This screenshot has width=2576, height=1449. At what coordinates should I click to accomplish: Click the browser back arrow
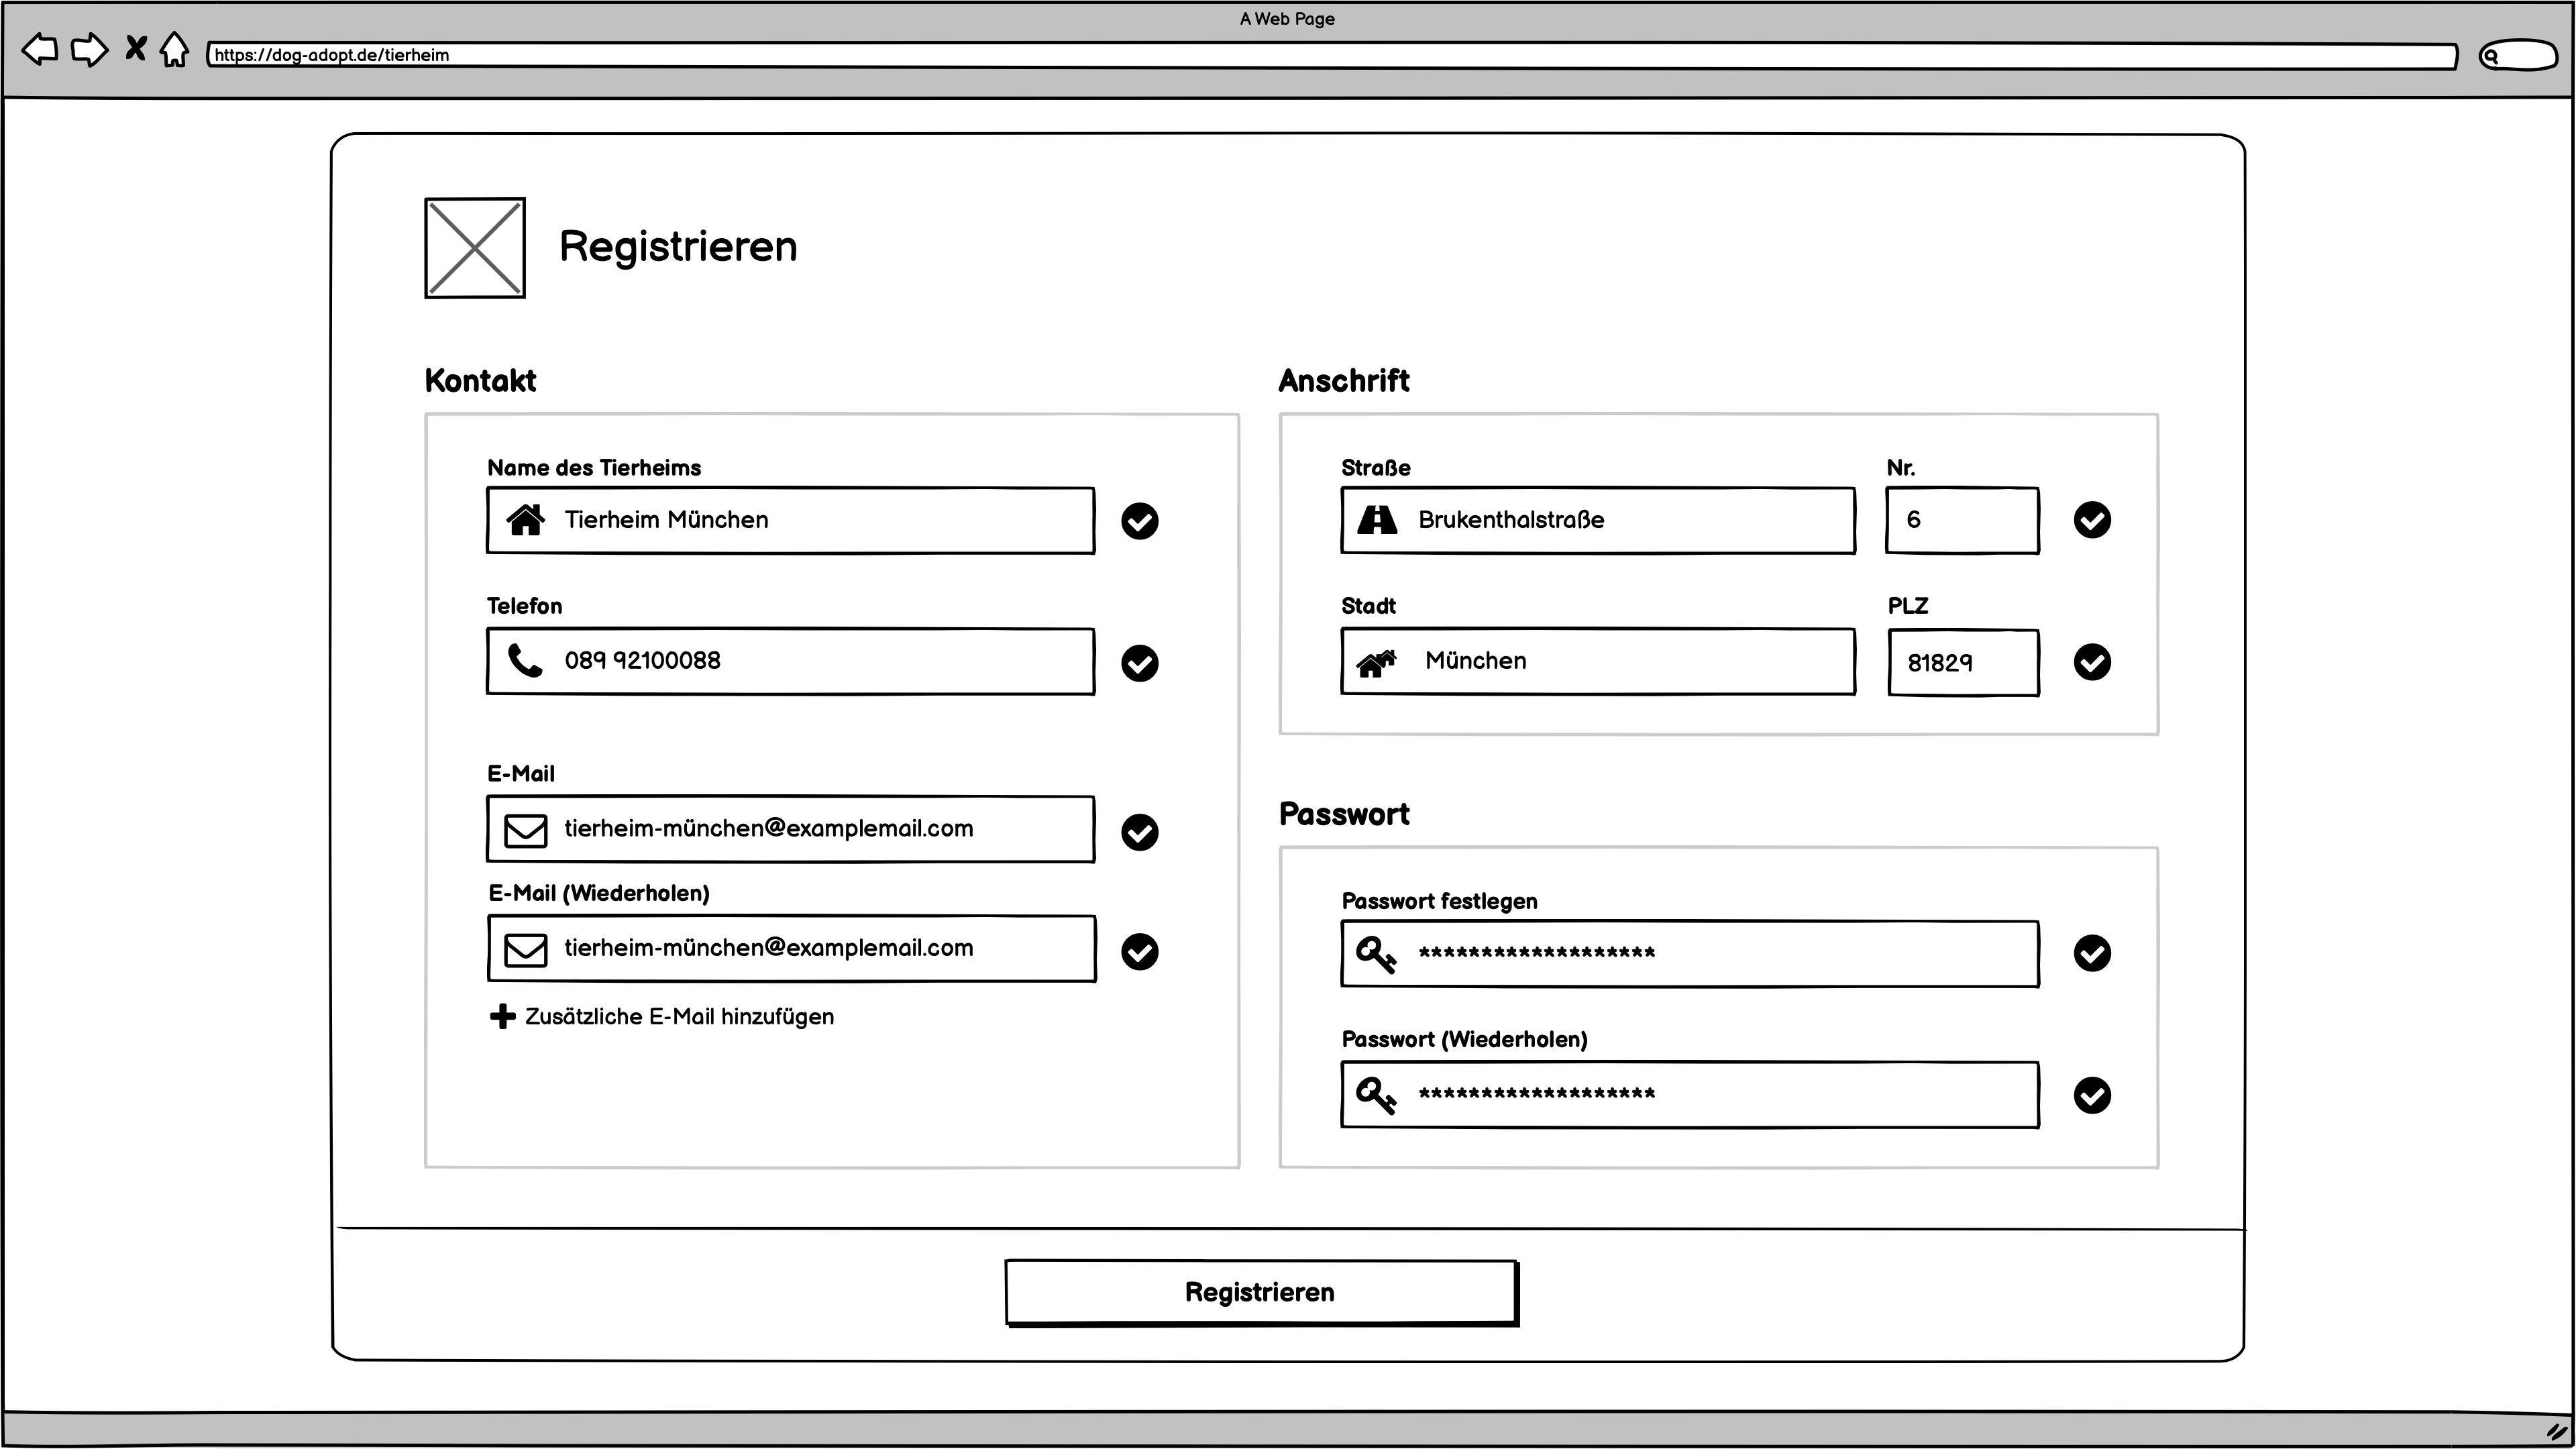coord(40,49)
